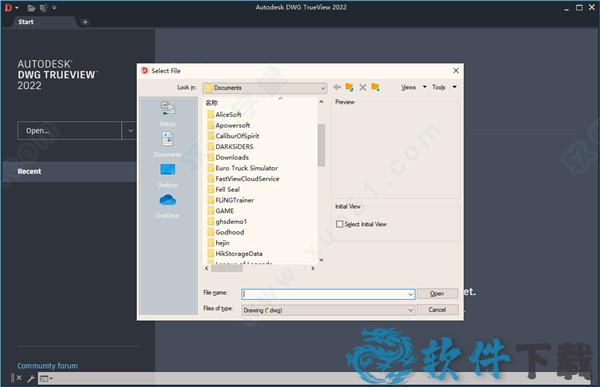Close the command line with X icon
This screenshot has height=387, width=600.
click(x=19, y=378)
